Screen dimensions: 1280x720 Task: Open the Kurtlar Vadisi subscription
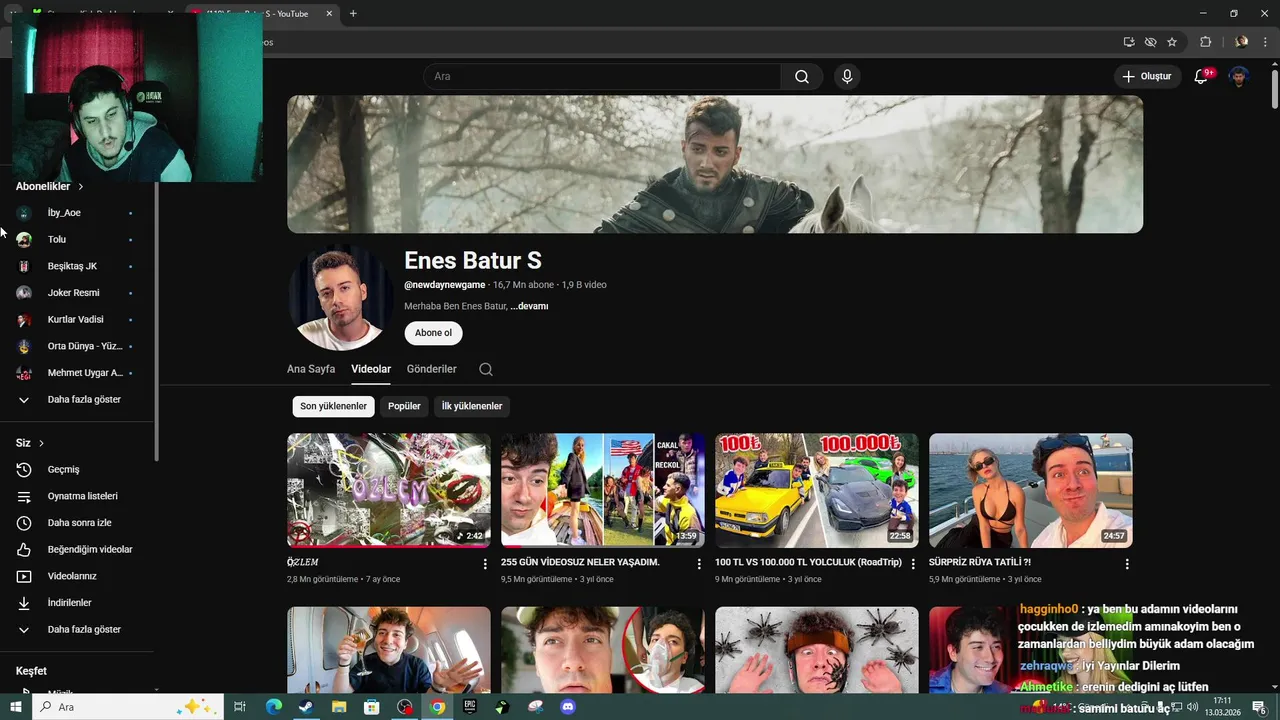pyautogui.click(x=77, y=320)
